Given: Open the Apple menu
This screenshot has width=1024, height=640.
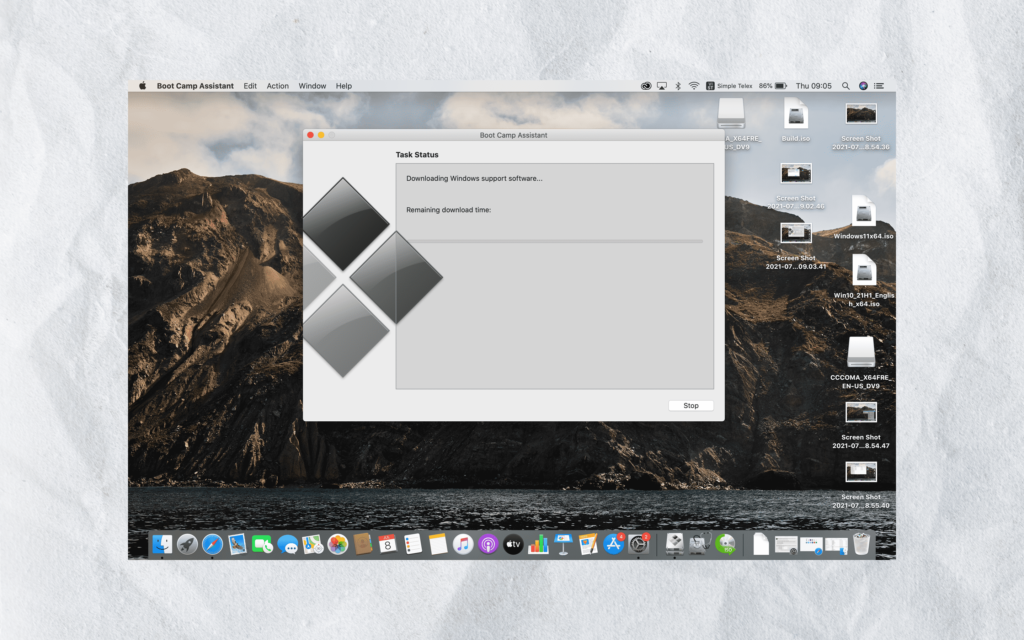Looking at the screenshot, I should [x=142, y=86].
